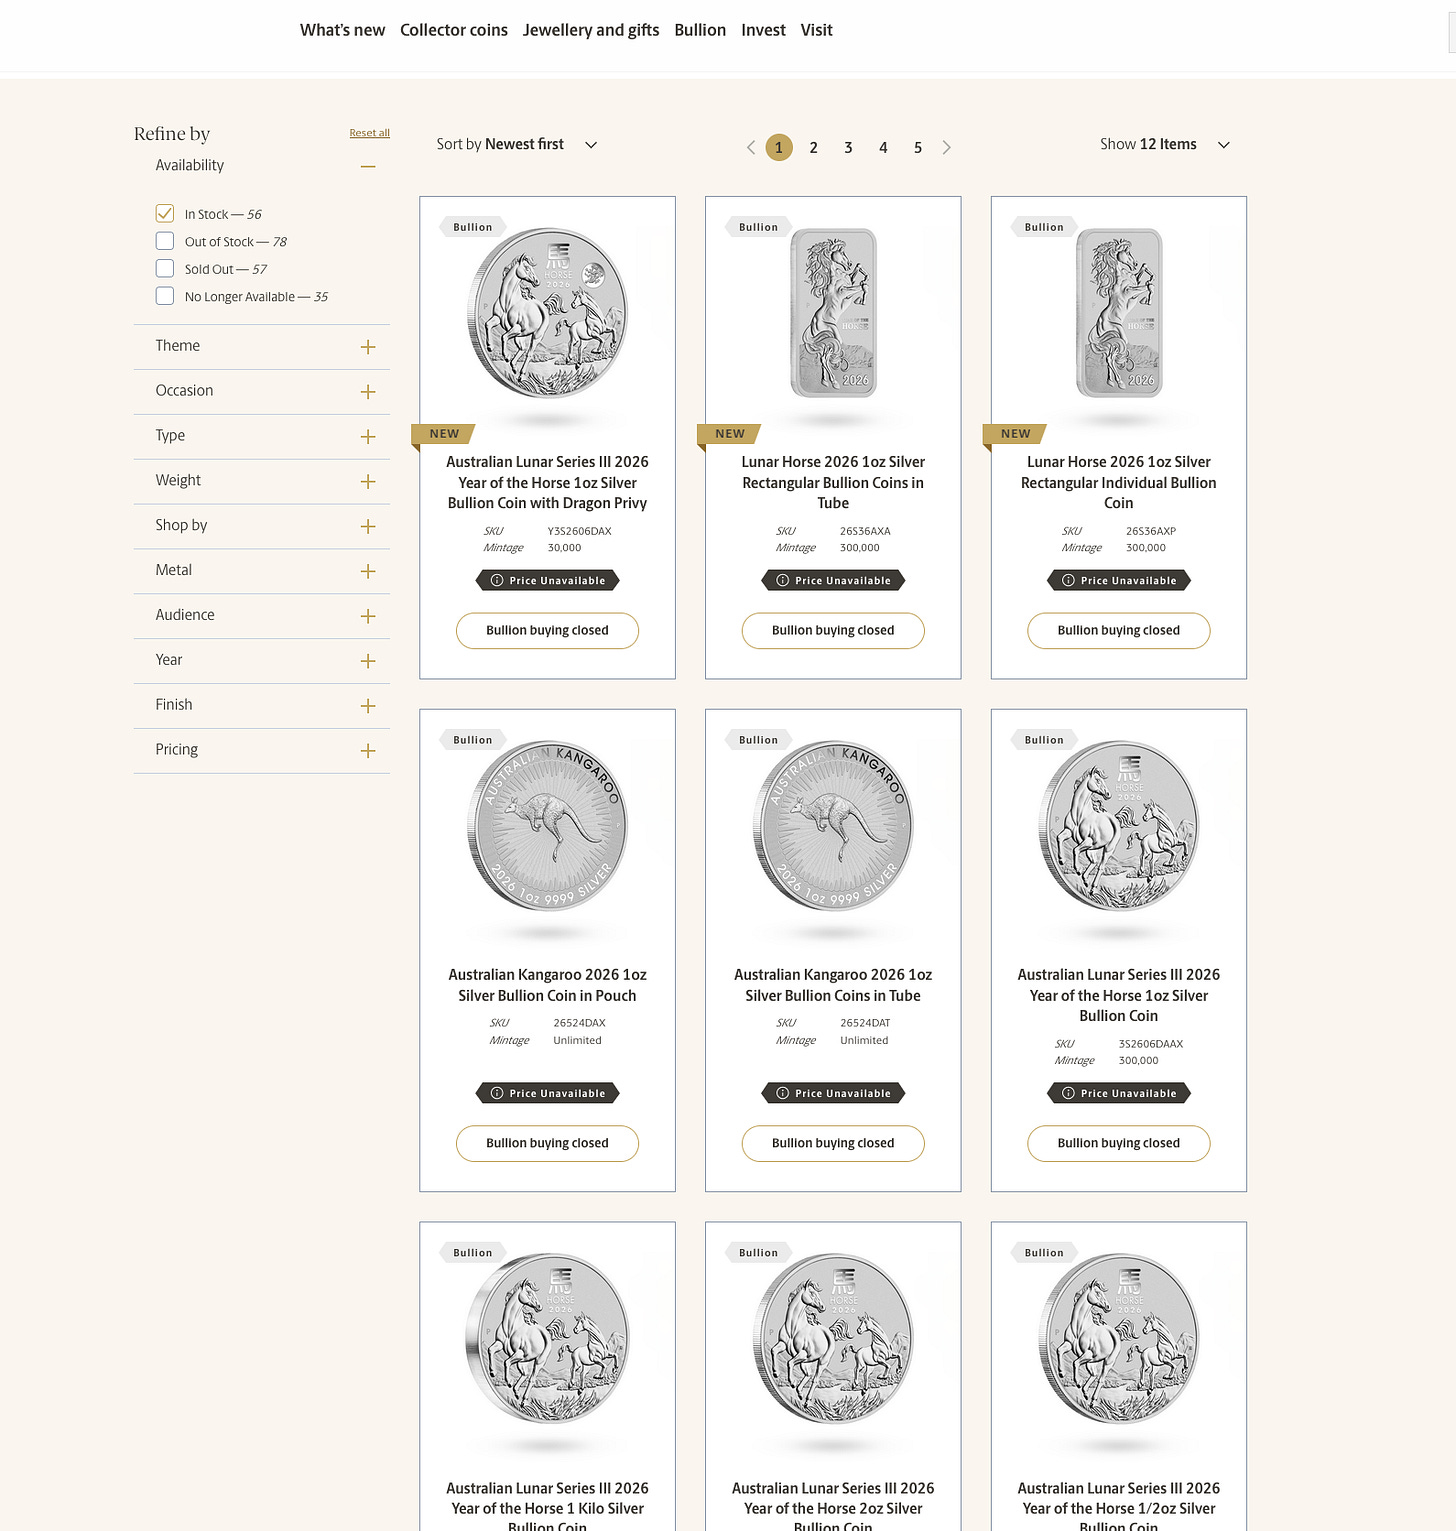Go to page 4
1456x1531 pixels.
tap(883, 148)
